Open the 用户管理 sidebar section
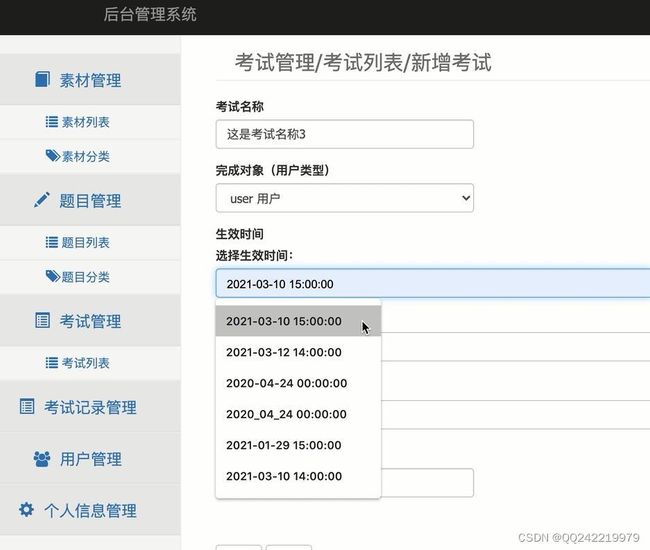The height and width of the screenshot is (550, 650). [x=90, y=459]
